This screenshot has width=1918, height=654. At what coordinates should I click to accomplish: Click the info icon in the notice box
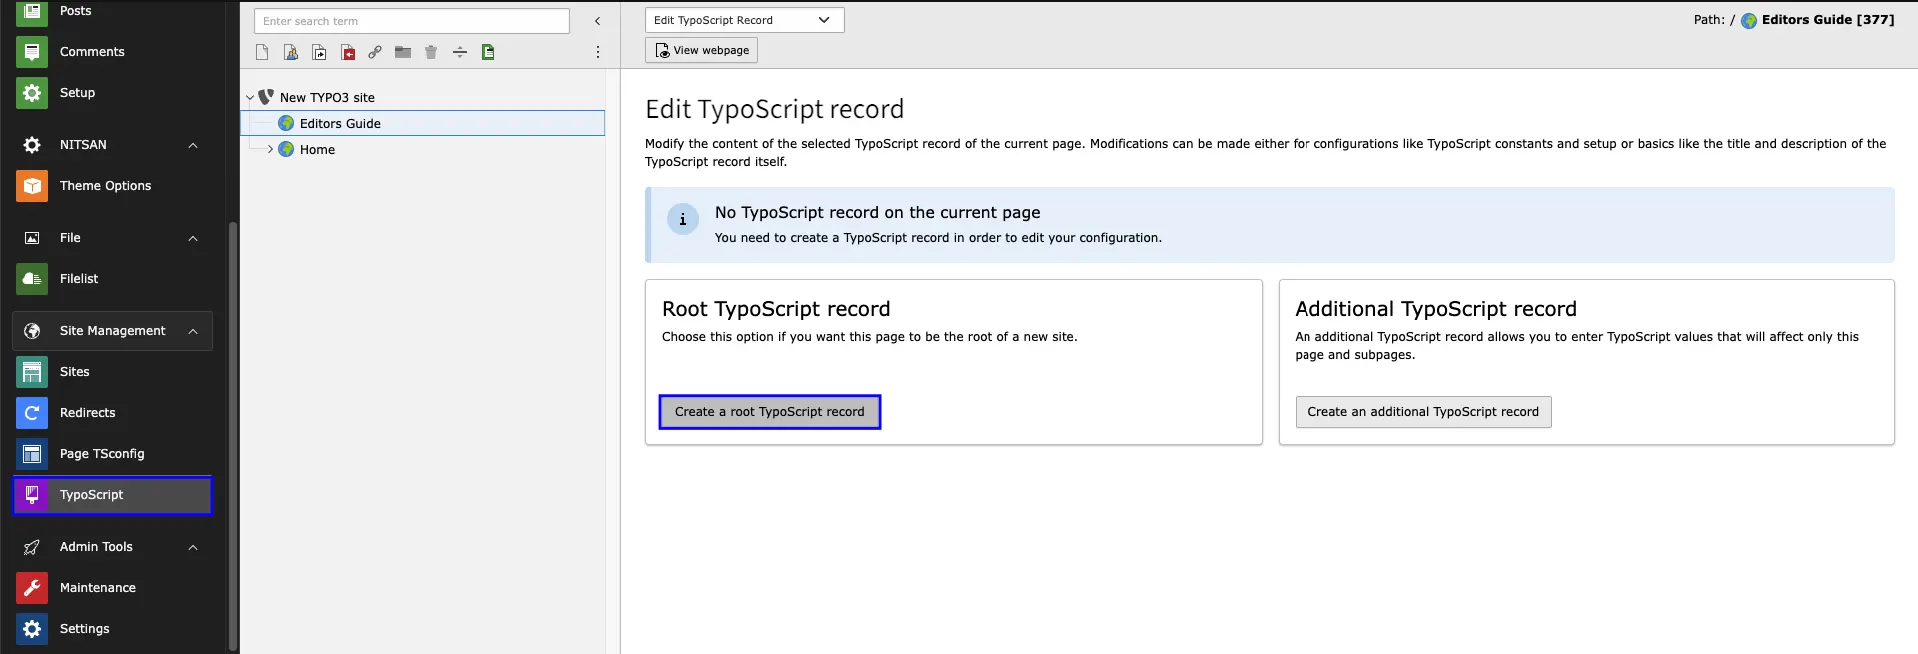click(x=683, y=219)
